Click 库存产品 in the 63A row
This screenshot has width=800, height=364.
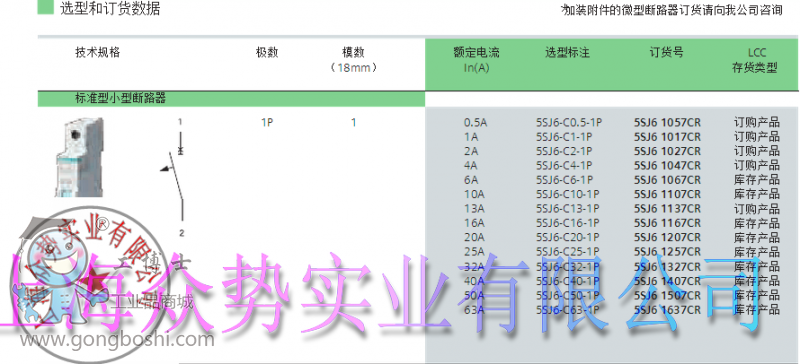tap(757, 309)
